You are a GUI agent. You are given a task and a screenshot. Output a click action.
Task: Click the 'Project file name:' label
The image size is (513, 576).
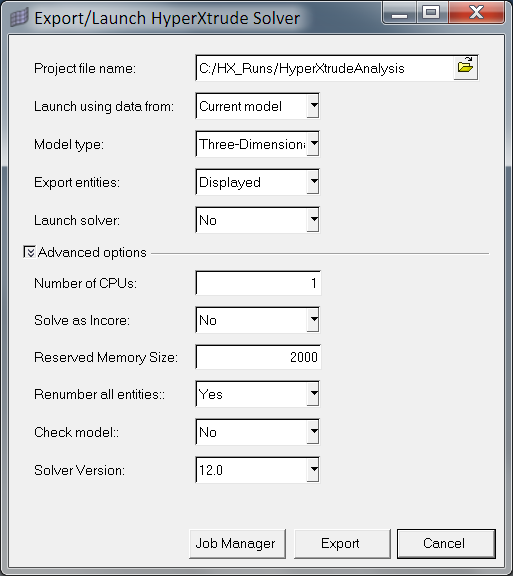click(x=85, y=68)
